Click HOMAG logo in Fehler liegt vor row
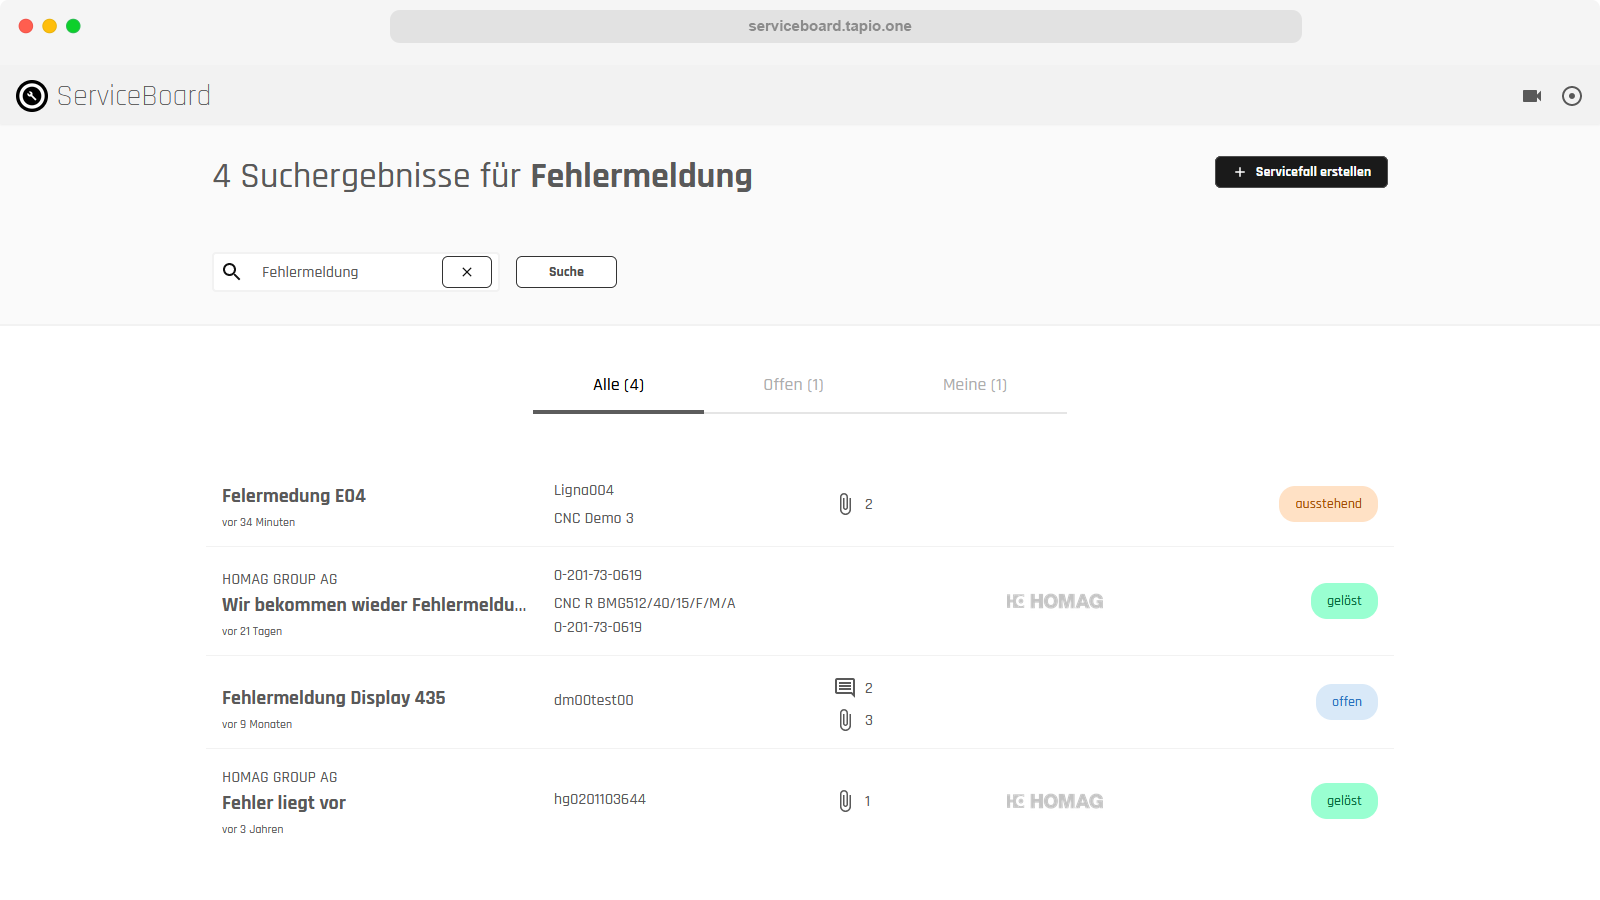This screenshot has width=1600, height=900. [x=1054, y=801]
